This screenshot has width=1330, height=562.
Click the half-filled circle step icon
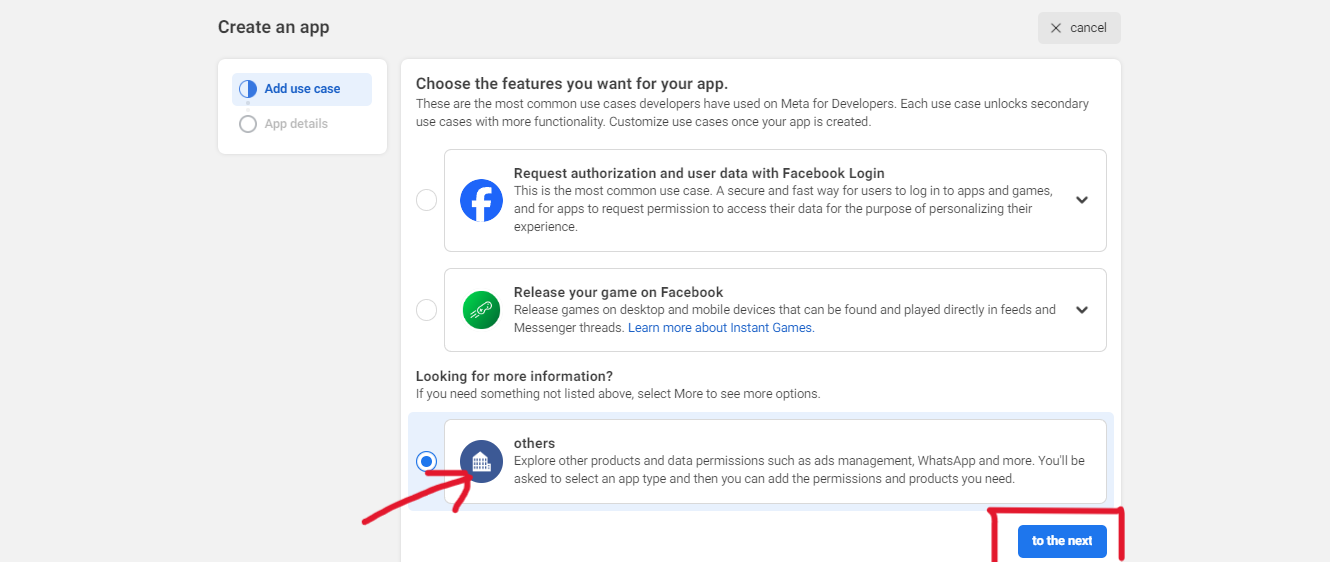pos(248,89)
